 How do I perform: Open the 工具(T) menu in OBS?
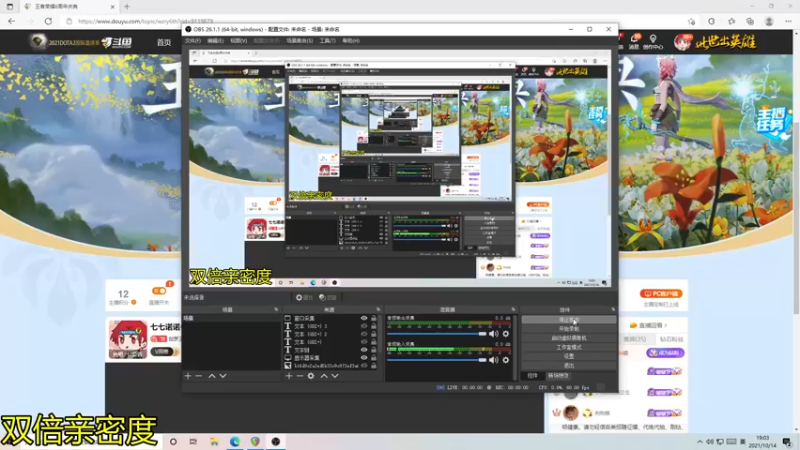tap(327, 41)
